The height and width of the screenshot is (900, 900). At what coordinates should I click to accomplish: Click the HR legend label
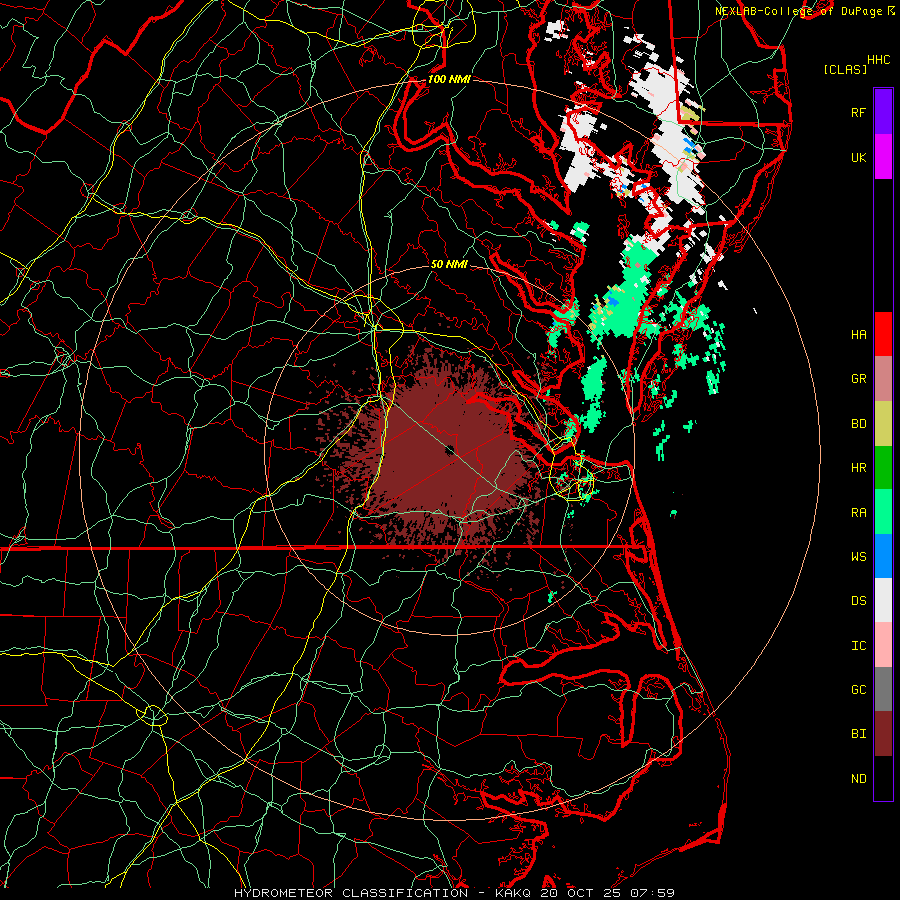click(859, 468)
